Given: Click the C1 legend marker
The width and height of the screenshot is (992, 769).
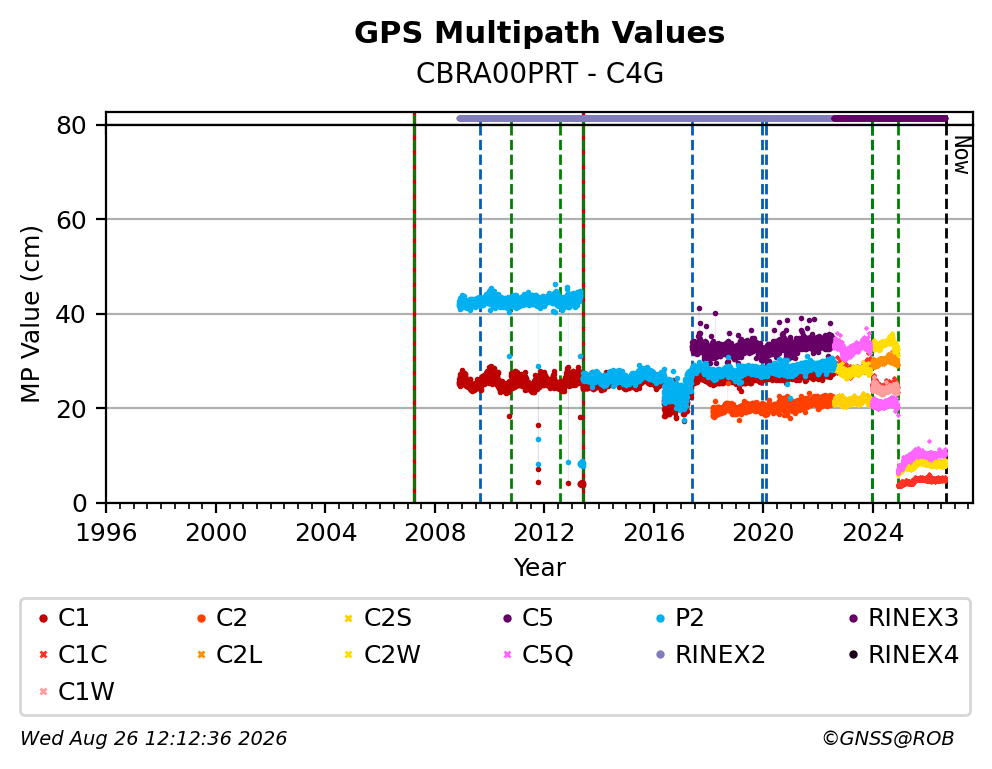Looking at the screenshot, I should 44,618.
